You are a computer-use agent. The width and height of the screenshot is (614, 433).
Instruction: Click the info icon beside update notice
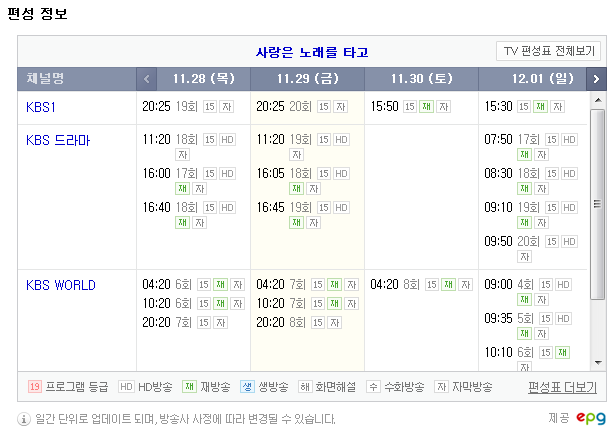pos(23,419)
